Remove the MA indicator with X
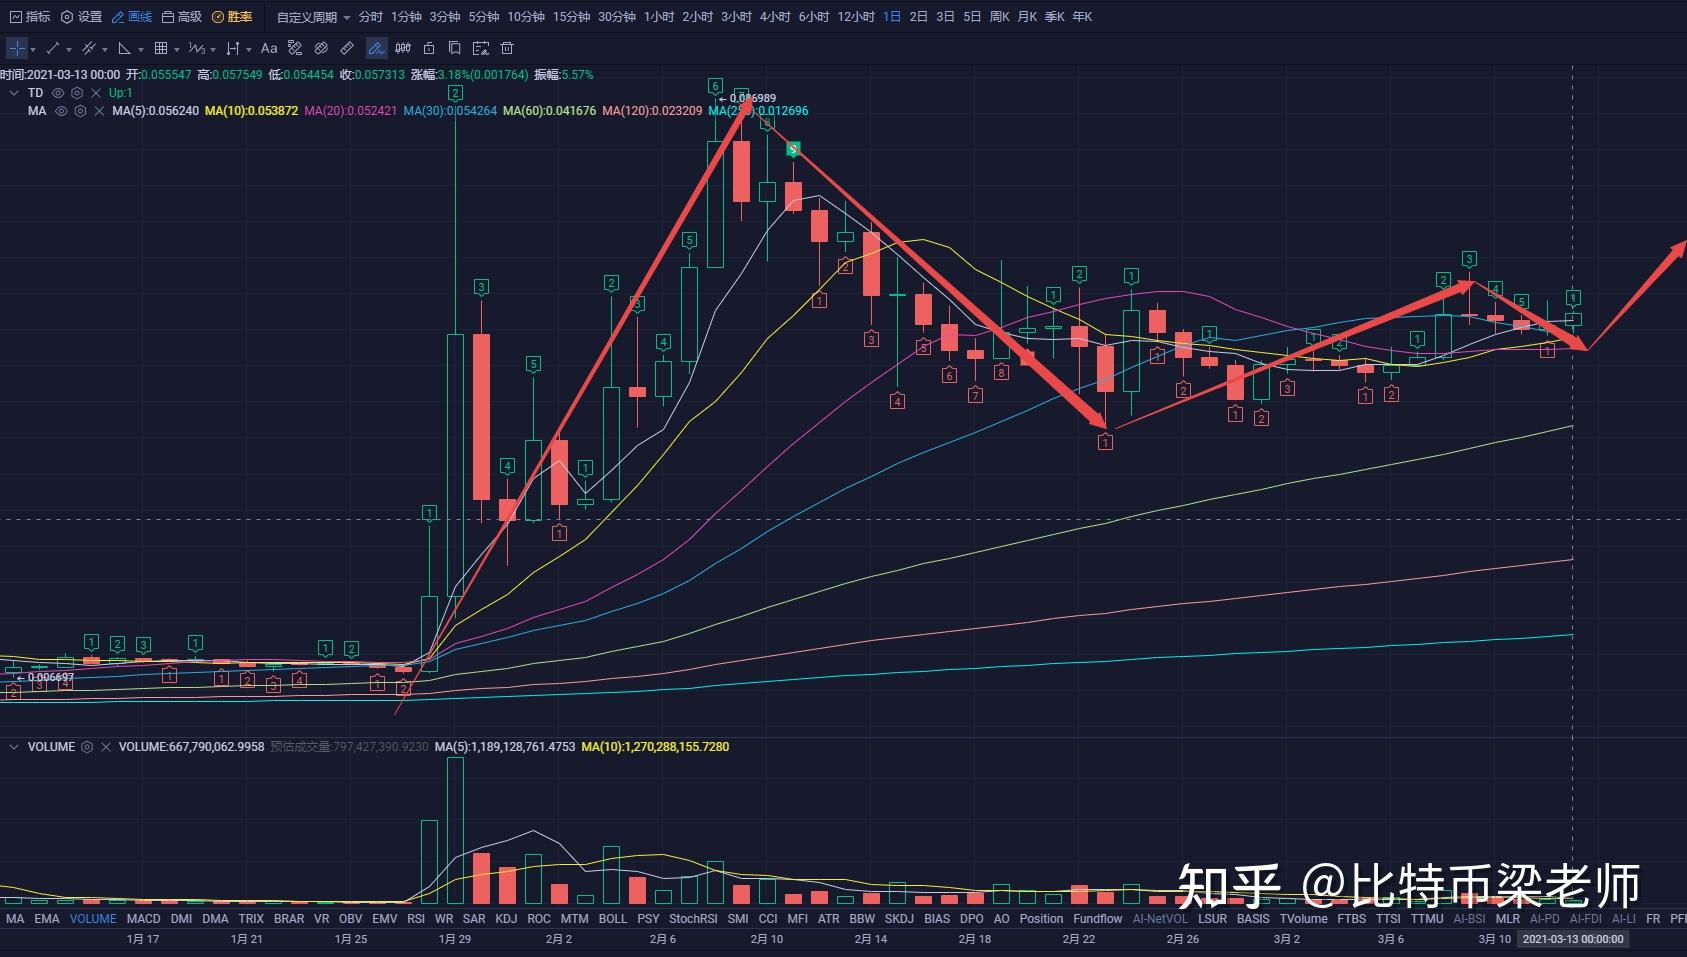 (x=99, y=111)
